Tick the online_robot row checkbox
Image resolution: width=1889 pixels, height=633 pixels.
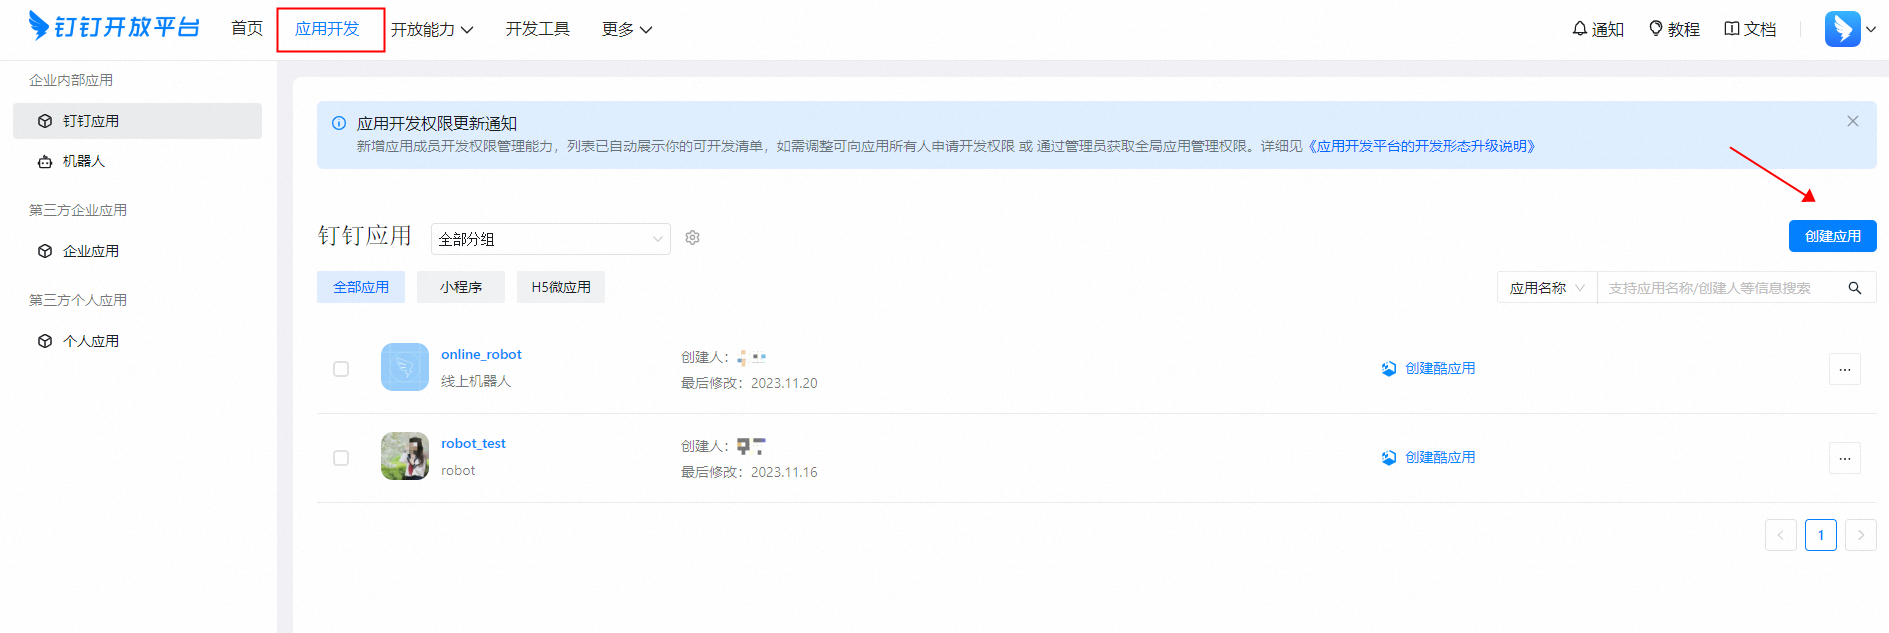pyautogui.click(x=341, y=369)
